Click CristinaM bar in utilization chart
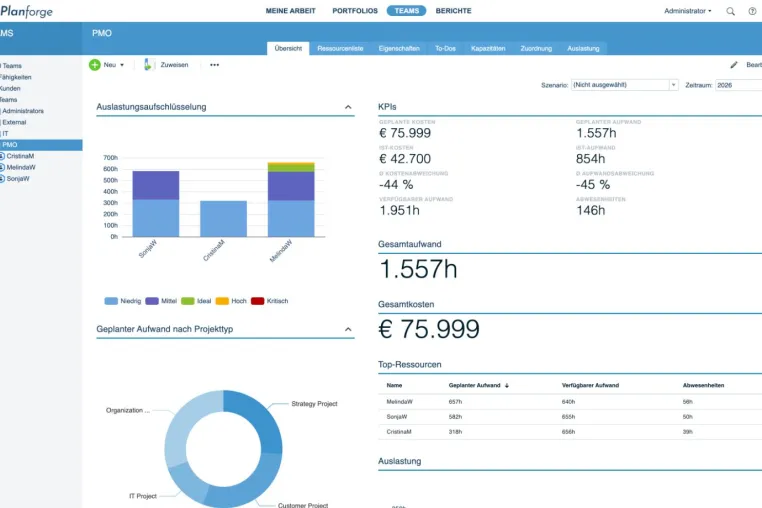The height and width of the screenshot is (508, 762). click(x=224, y=219)
